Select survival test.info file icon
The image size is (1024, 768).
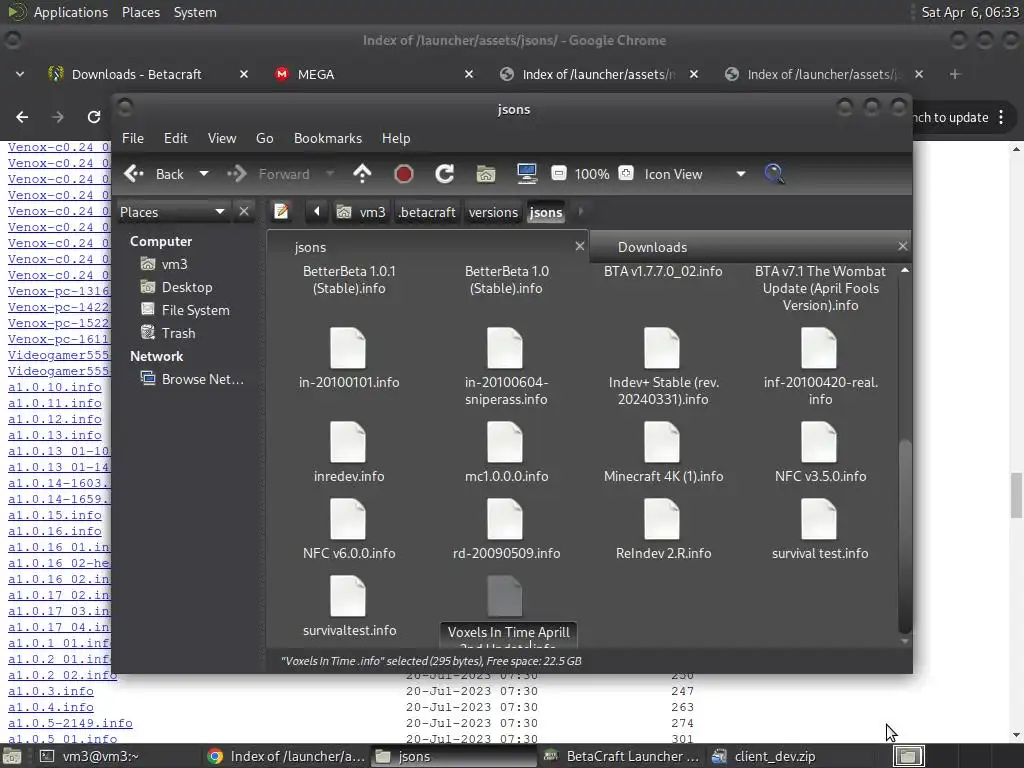(819, 519)
